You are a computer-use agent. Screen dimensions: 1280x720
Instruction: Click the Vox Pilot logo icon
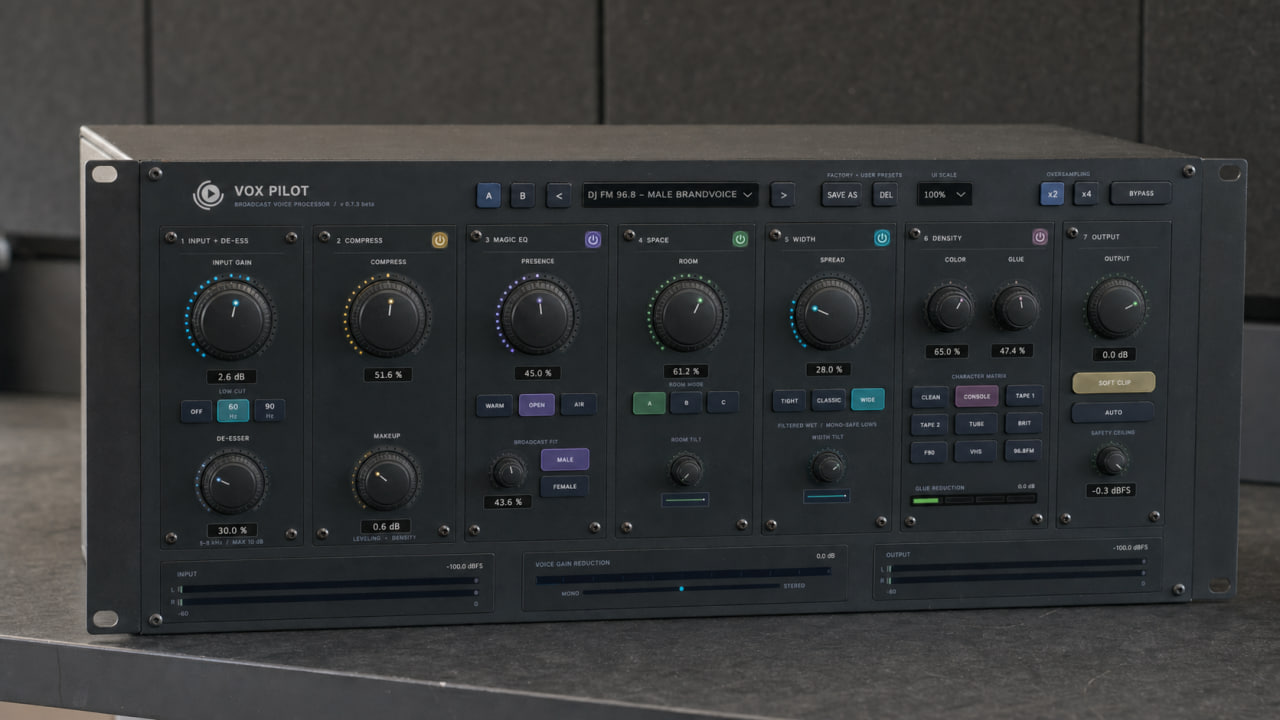click(208, 194)
